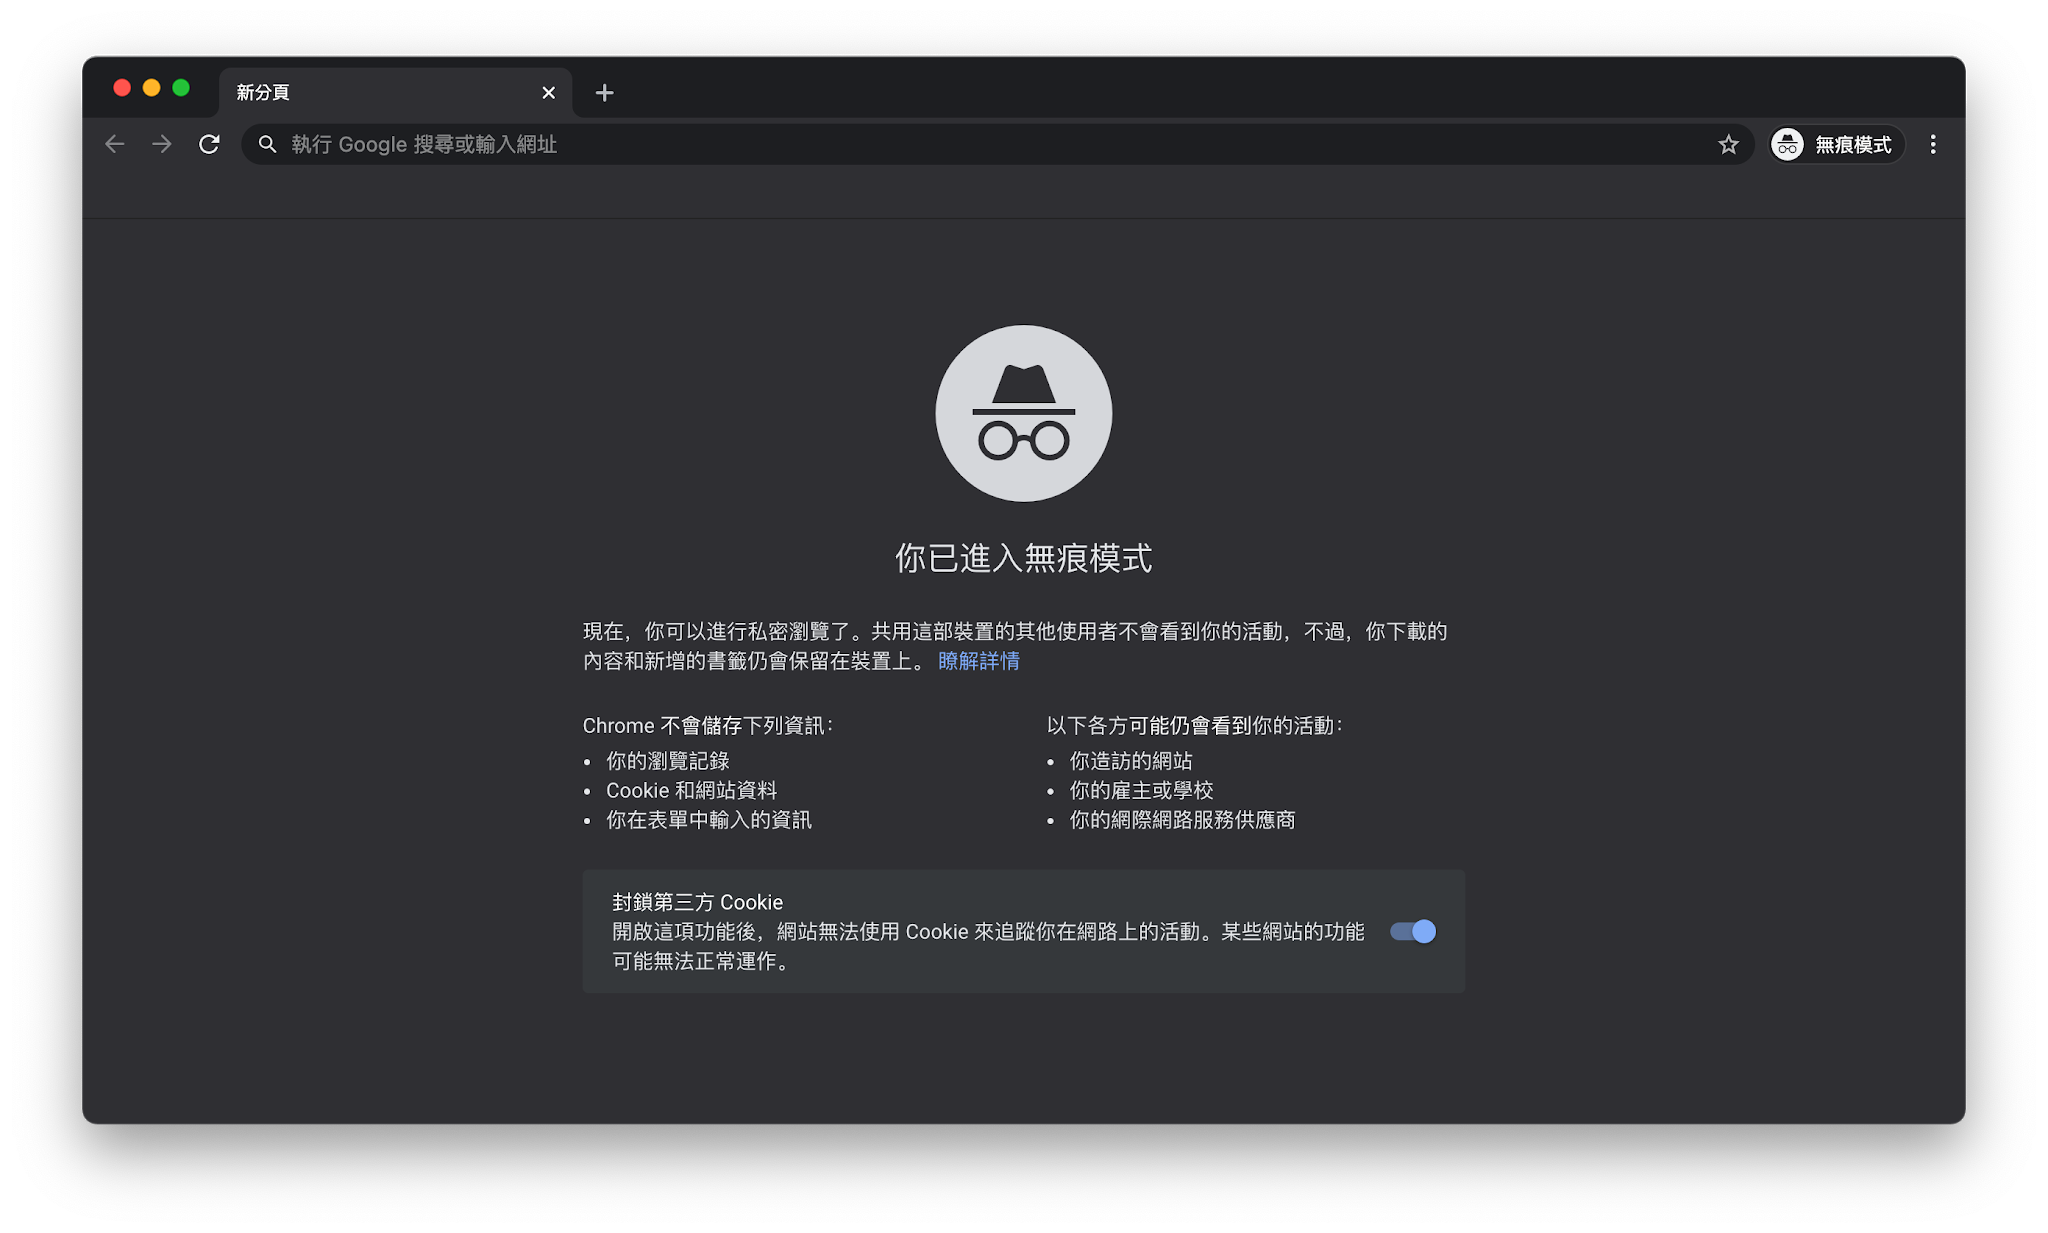Click the 無痕模式 incognito profile chip

(x=1852, y=145)
